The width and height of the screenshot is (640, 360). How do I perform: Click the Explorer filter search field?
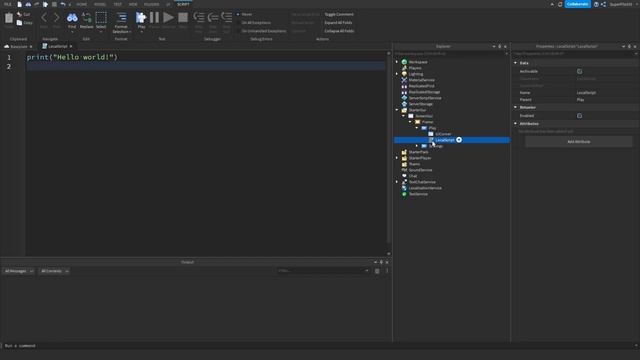click(450, 53)
